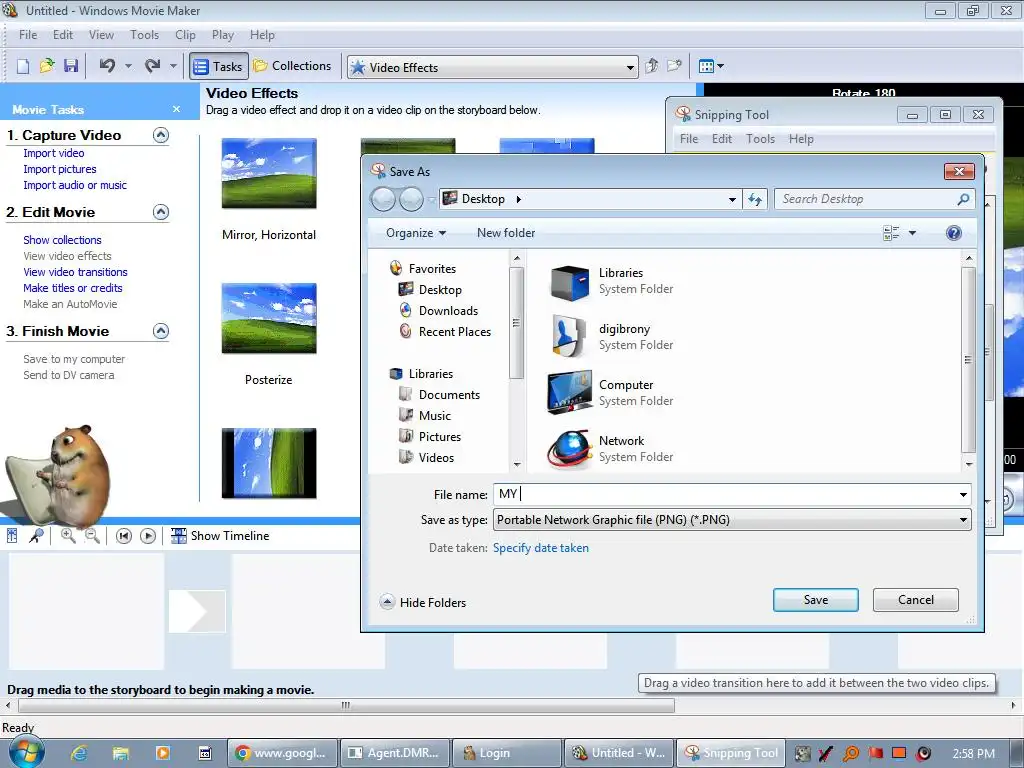This screenshot has width=1024, height=768.
Task: Open the Clip menu
Action: [x=185, y=35]
